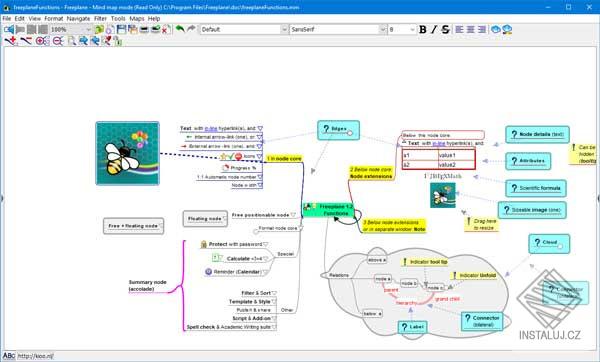Toggle cloud on selected node
Viewport: 600px width, 362px height.
tap(496, 29)
